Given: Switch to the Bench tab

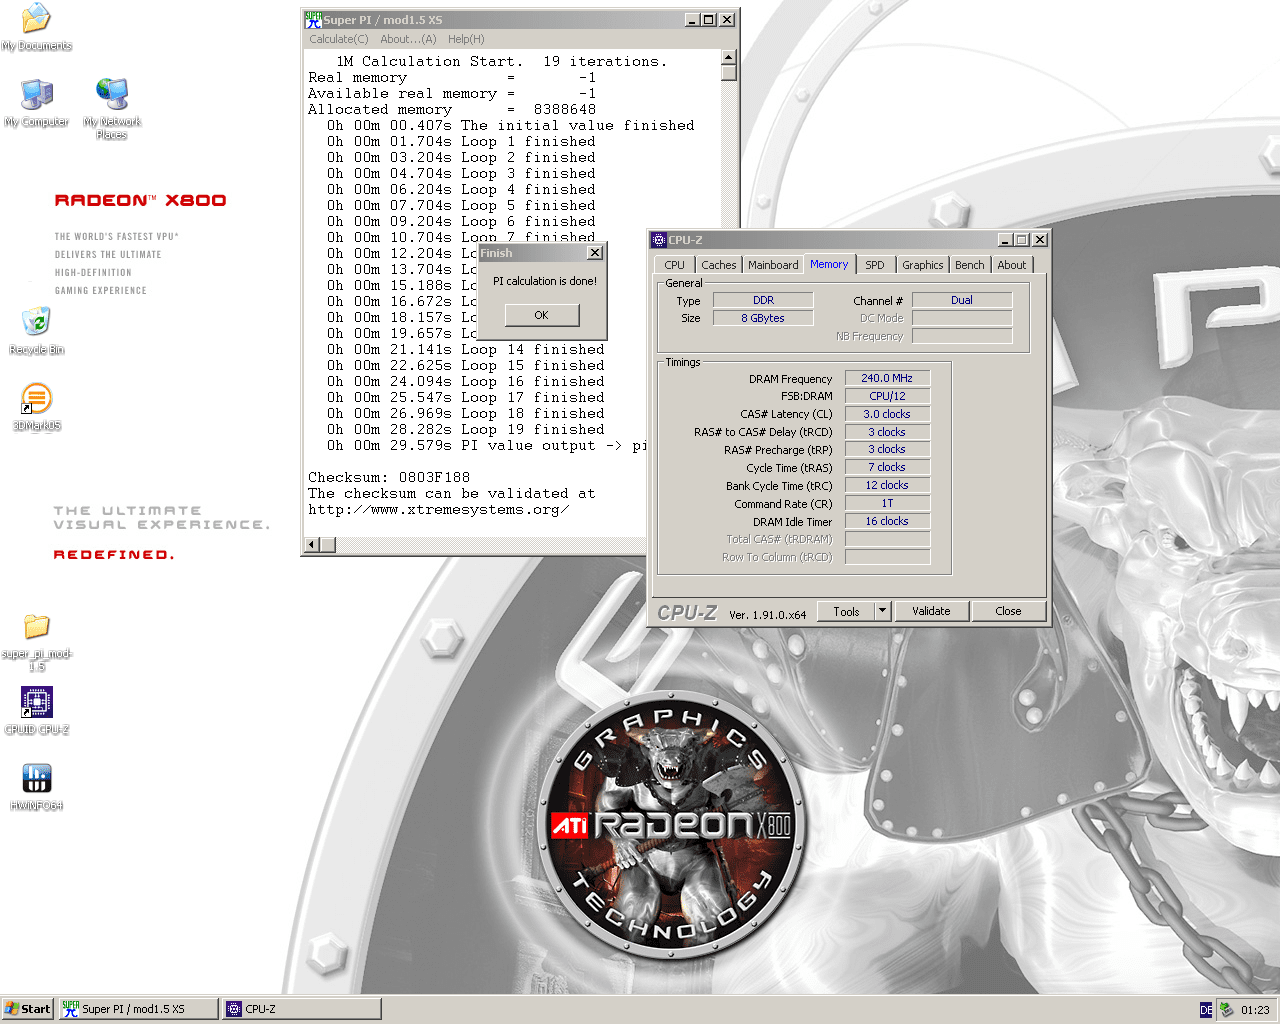Looking at the screenshot, I should pyautogui.click(x=969, y=265).
